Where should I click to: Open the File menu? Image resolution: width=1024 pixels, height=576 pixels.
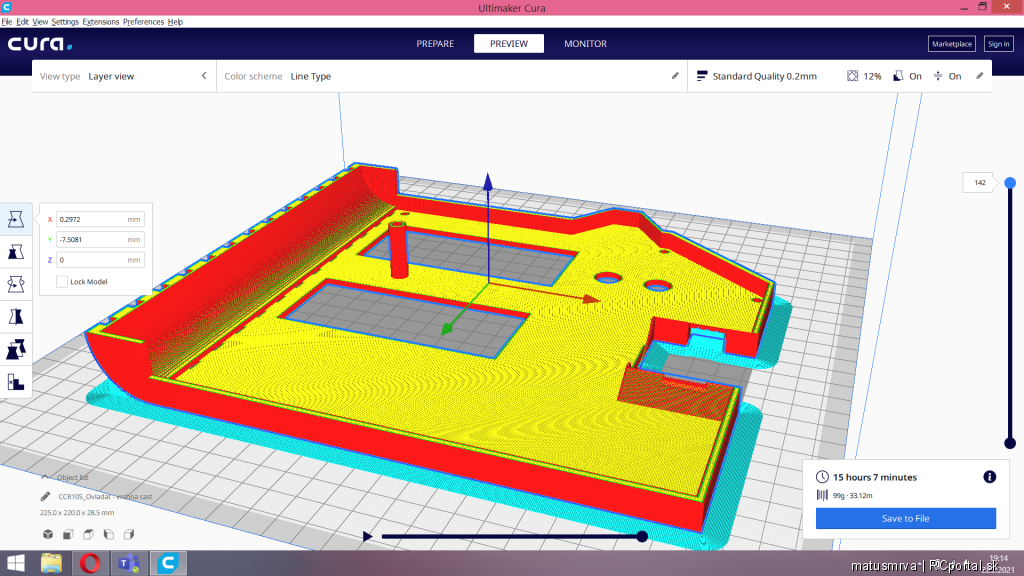[7, 22]
